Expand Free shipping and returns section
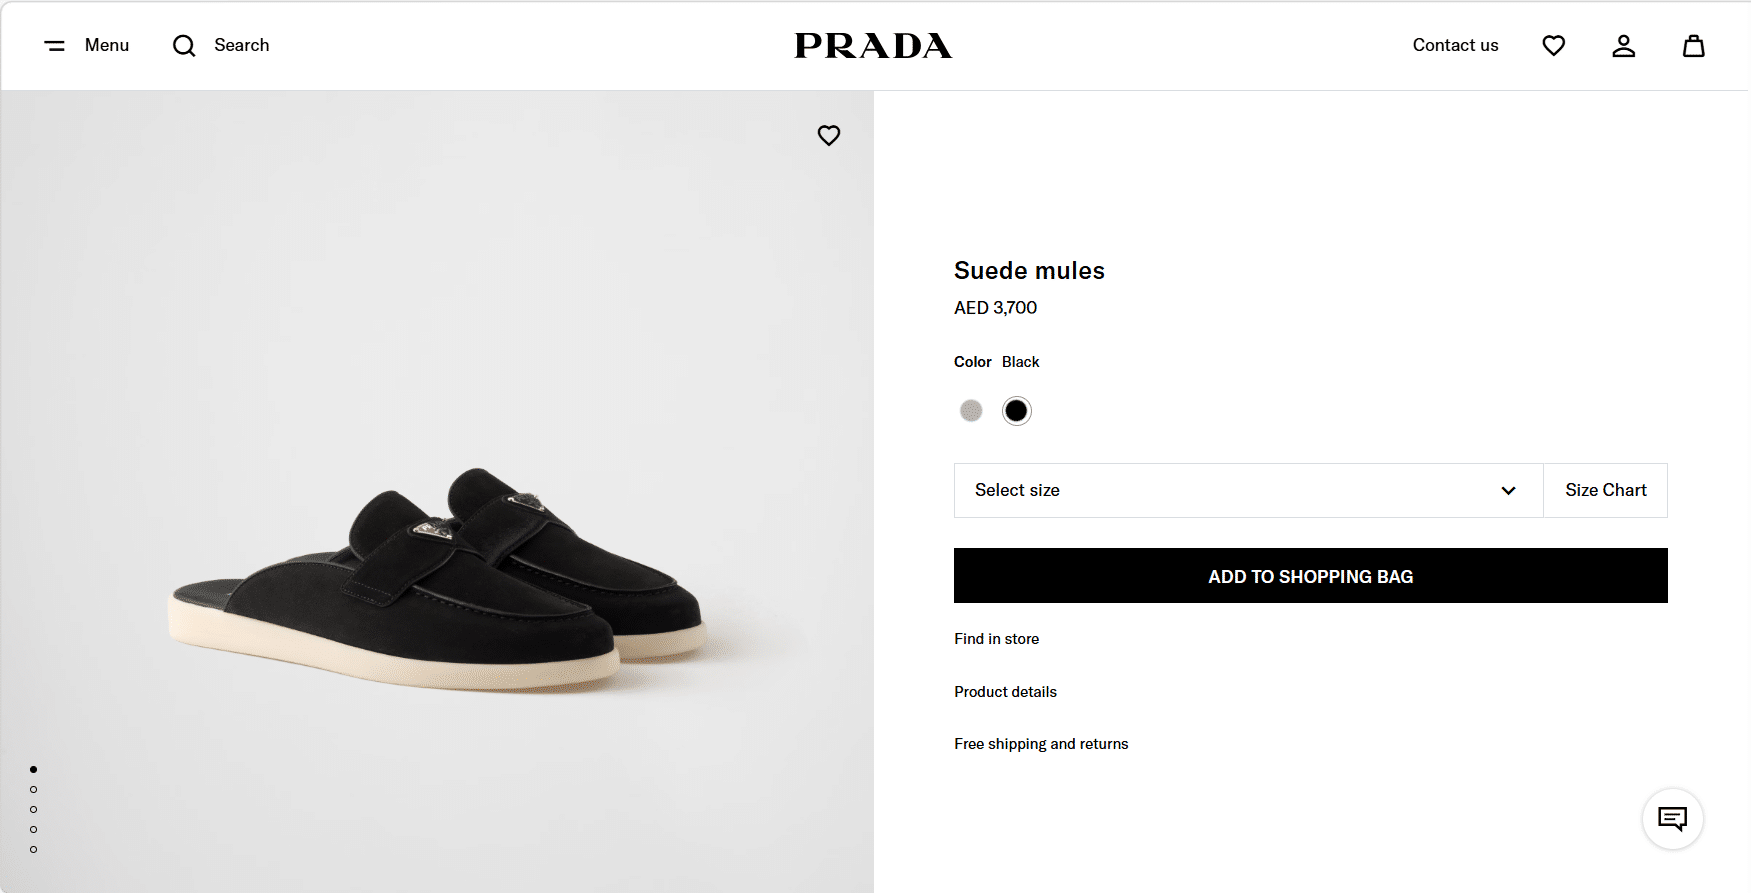1751x893 pixels. pyautogui.click(x=1041, y=744)
